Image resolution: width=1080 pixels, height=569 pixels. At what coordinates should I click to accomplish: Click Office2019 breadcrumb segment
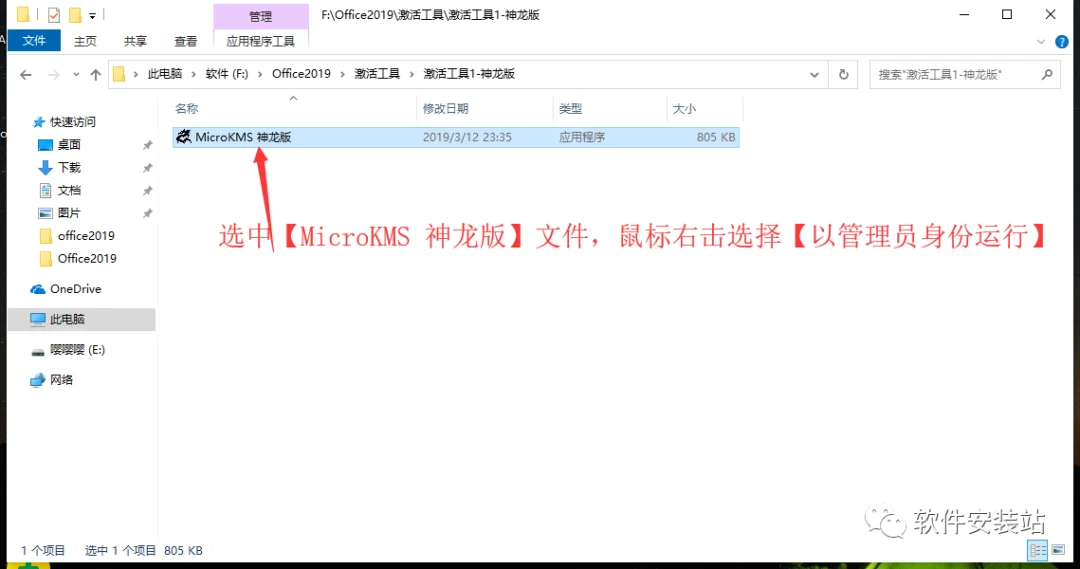pyautogui.click(x=301, y=74)
